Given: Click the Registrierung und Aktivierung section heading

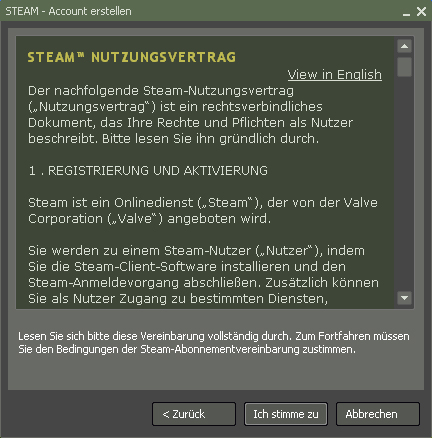Looking at the screenshot, I should tap(148, 171).
